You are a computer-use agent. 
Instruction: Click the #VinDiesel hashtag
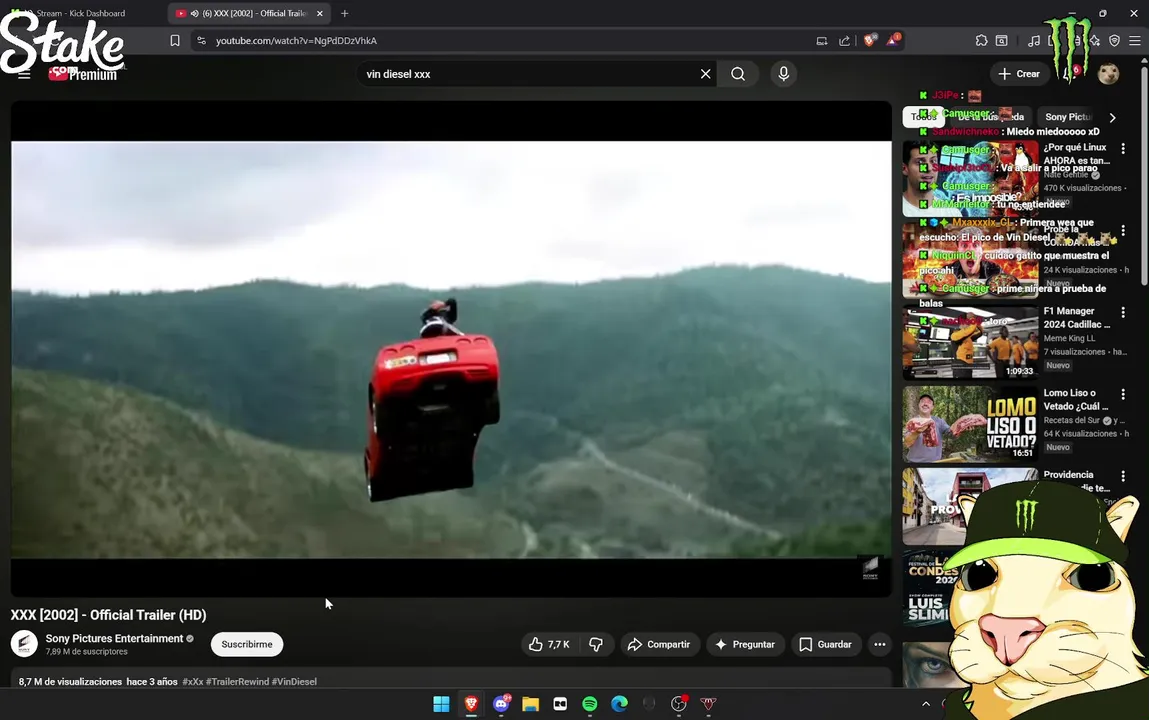click(x=295, y=682)
